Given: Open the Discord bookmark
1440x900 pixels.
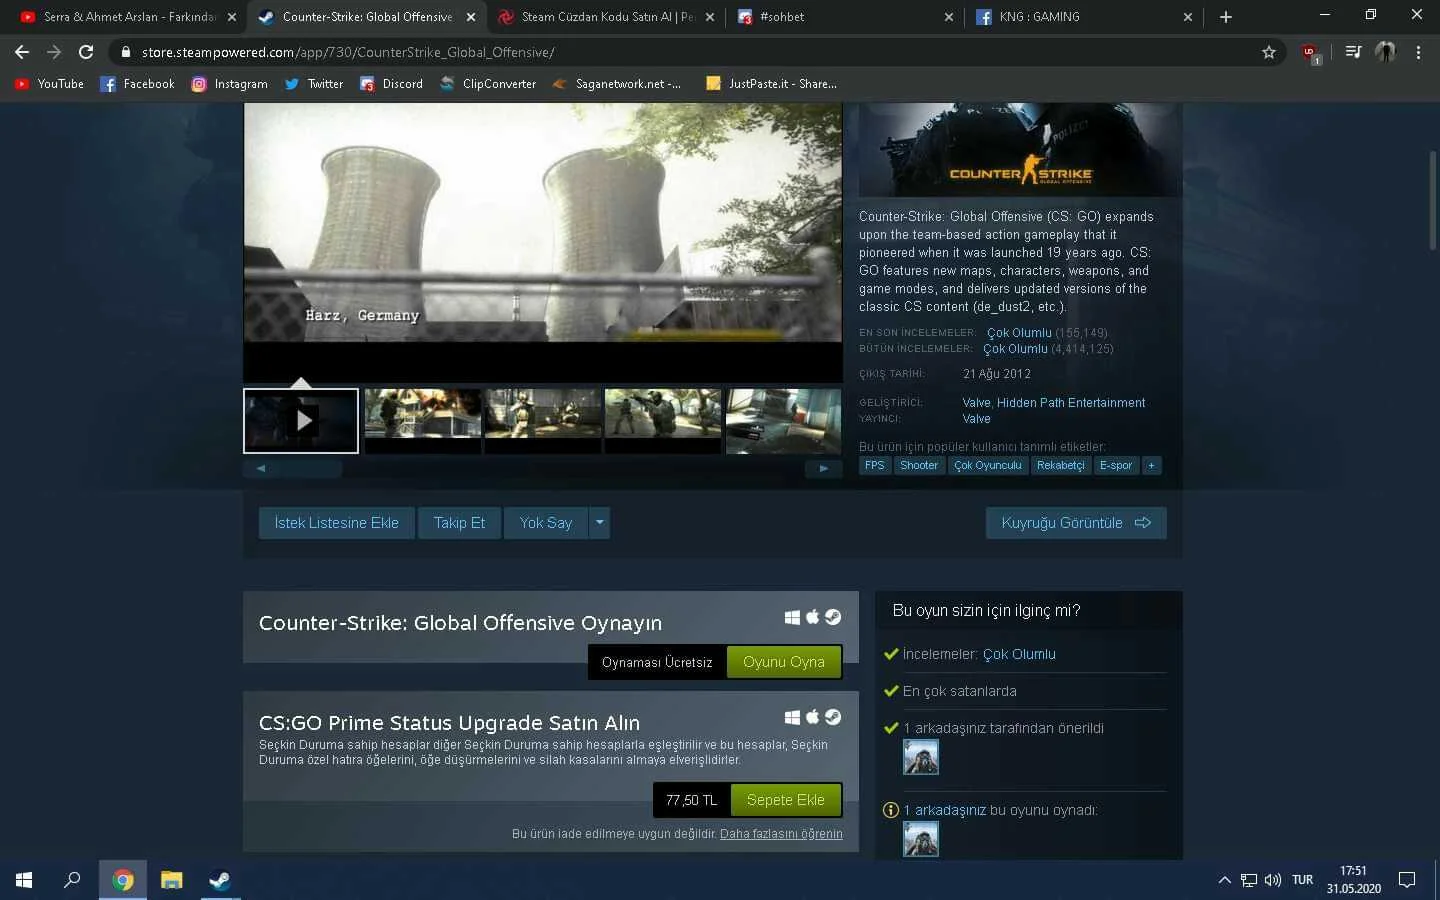Looking at the screenshot, I should click(391, 84).
